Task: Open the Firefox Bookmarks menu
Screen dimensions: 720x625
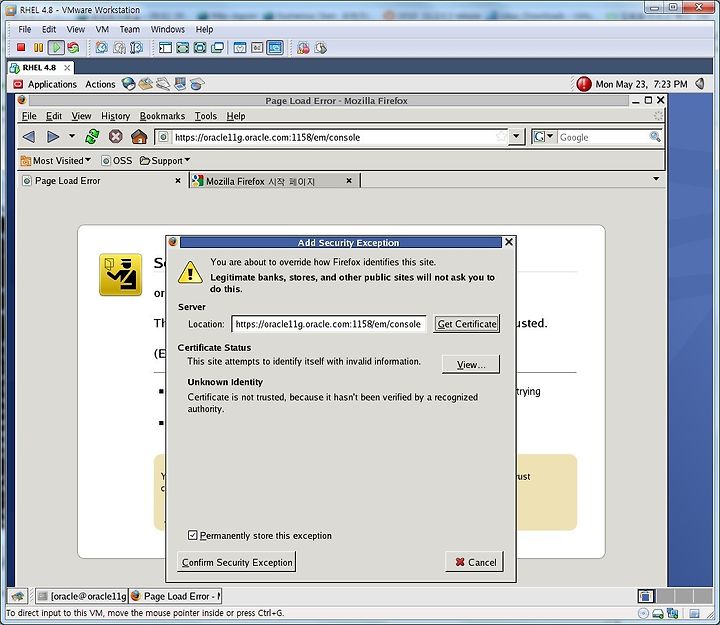Action: click(162, 116)
